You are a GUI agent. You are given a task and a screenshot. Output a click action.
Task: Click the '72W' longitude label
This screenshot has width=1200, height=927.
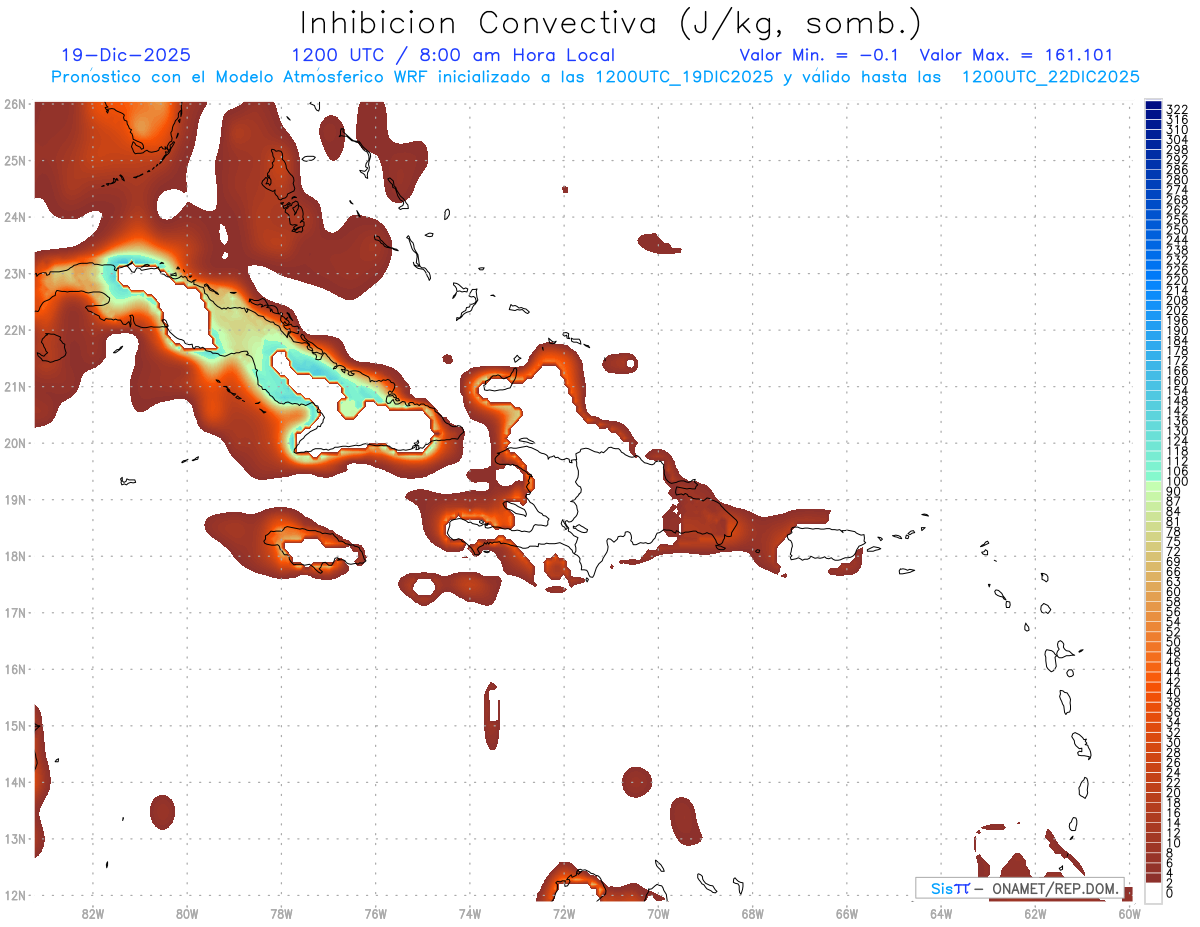[564, 913]
